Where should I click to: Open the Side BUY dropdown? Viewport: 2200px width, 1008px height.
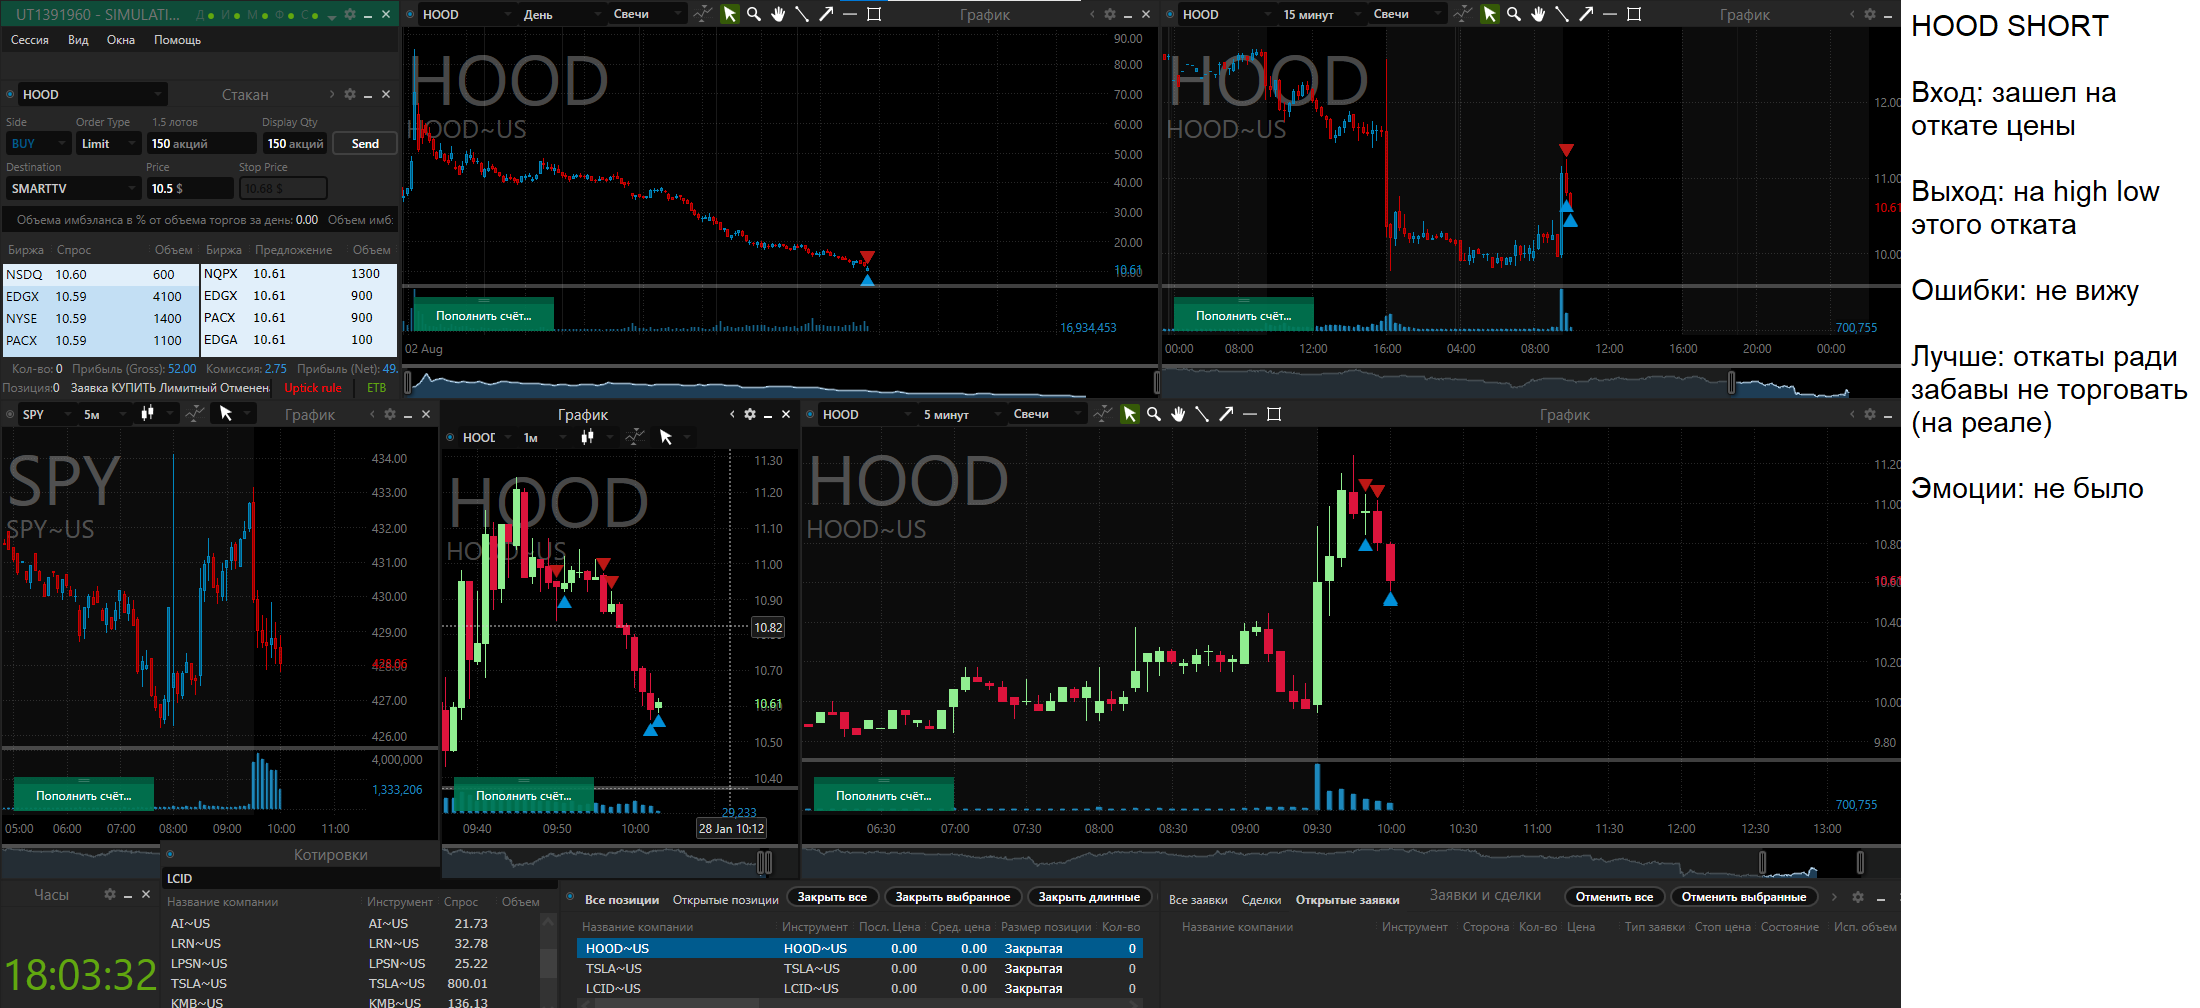coord(37,144)
